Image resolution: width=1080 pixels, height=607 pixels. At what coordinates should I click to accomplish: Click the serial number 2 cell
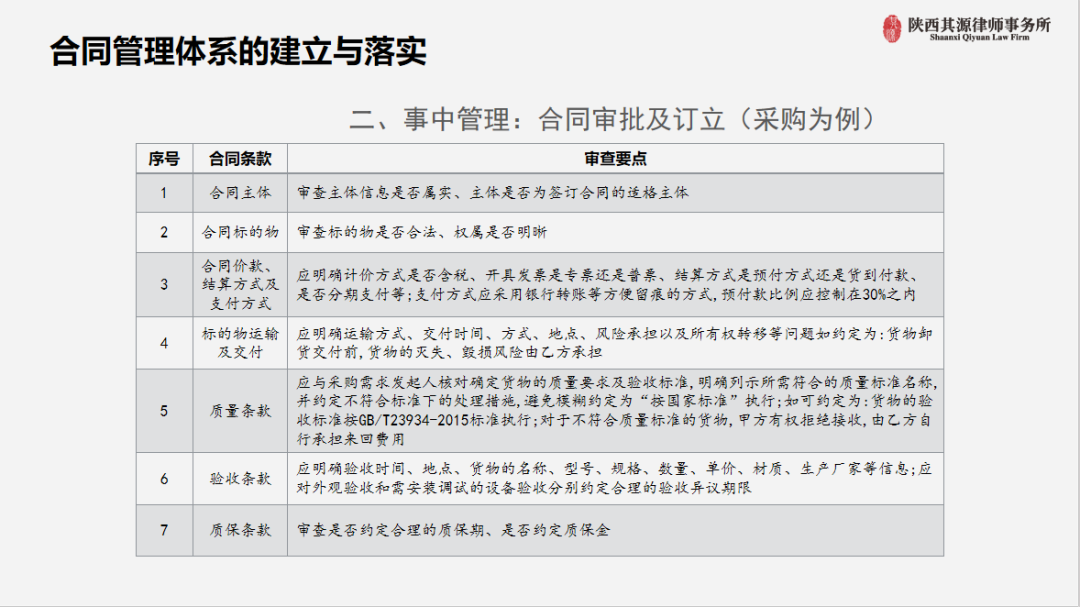click(164, 232)
